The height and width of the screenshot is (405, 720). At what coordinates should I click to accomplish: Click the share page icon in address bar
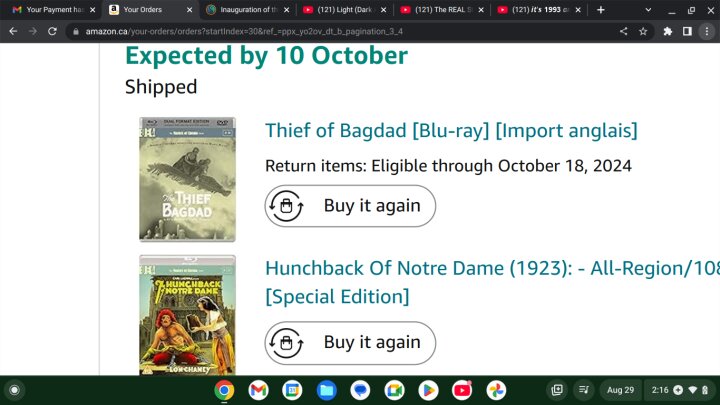click(623, 31)
